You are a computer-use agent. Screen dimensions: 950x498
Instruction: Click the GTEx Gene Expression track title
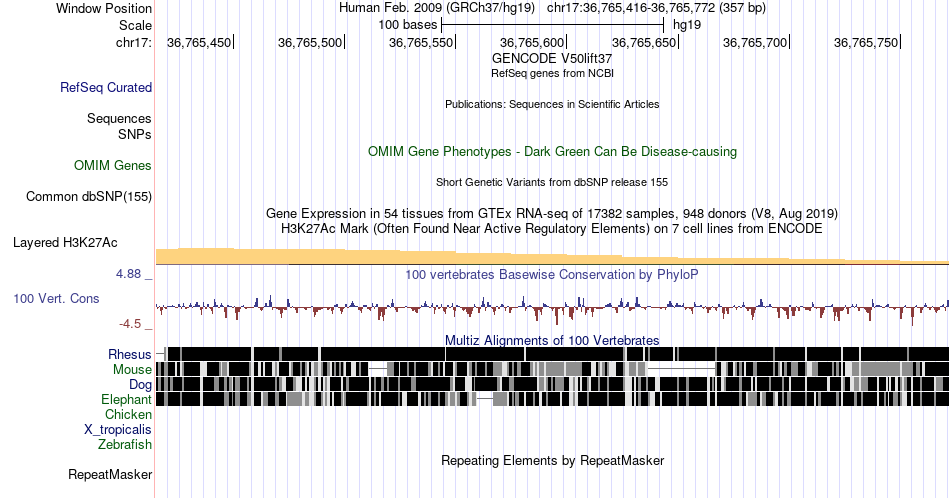tap(552, 213)
